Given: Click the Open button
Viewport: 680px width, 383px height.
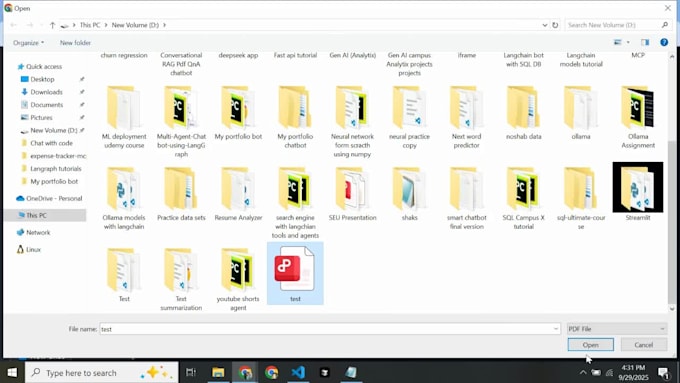Looking at the screenshot, I should [590, 345].
